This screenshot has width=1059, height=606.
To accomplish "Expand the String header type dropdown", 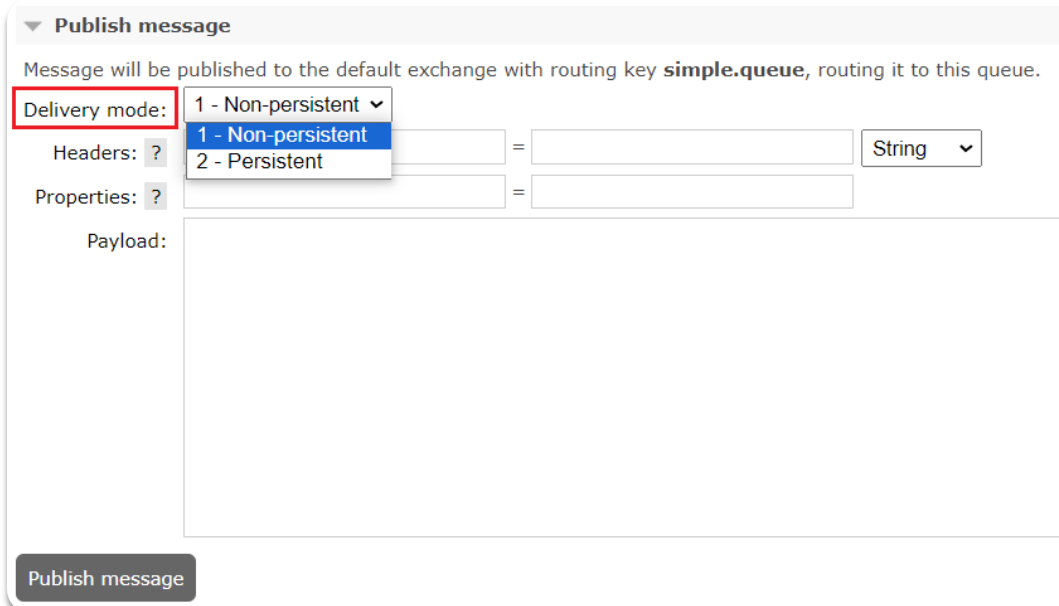I will (x=921, y=148).
